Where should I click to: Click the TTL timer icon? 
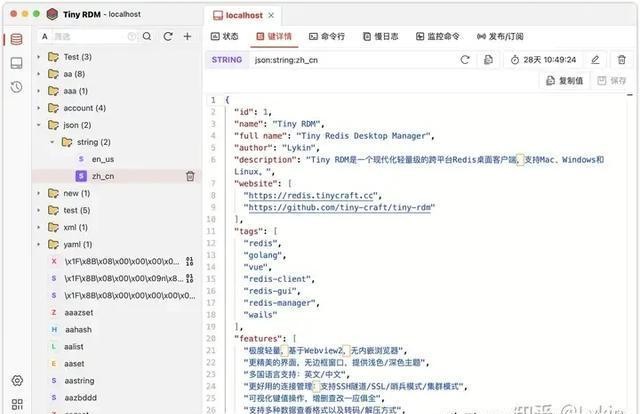515,60
